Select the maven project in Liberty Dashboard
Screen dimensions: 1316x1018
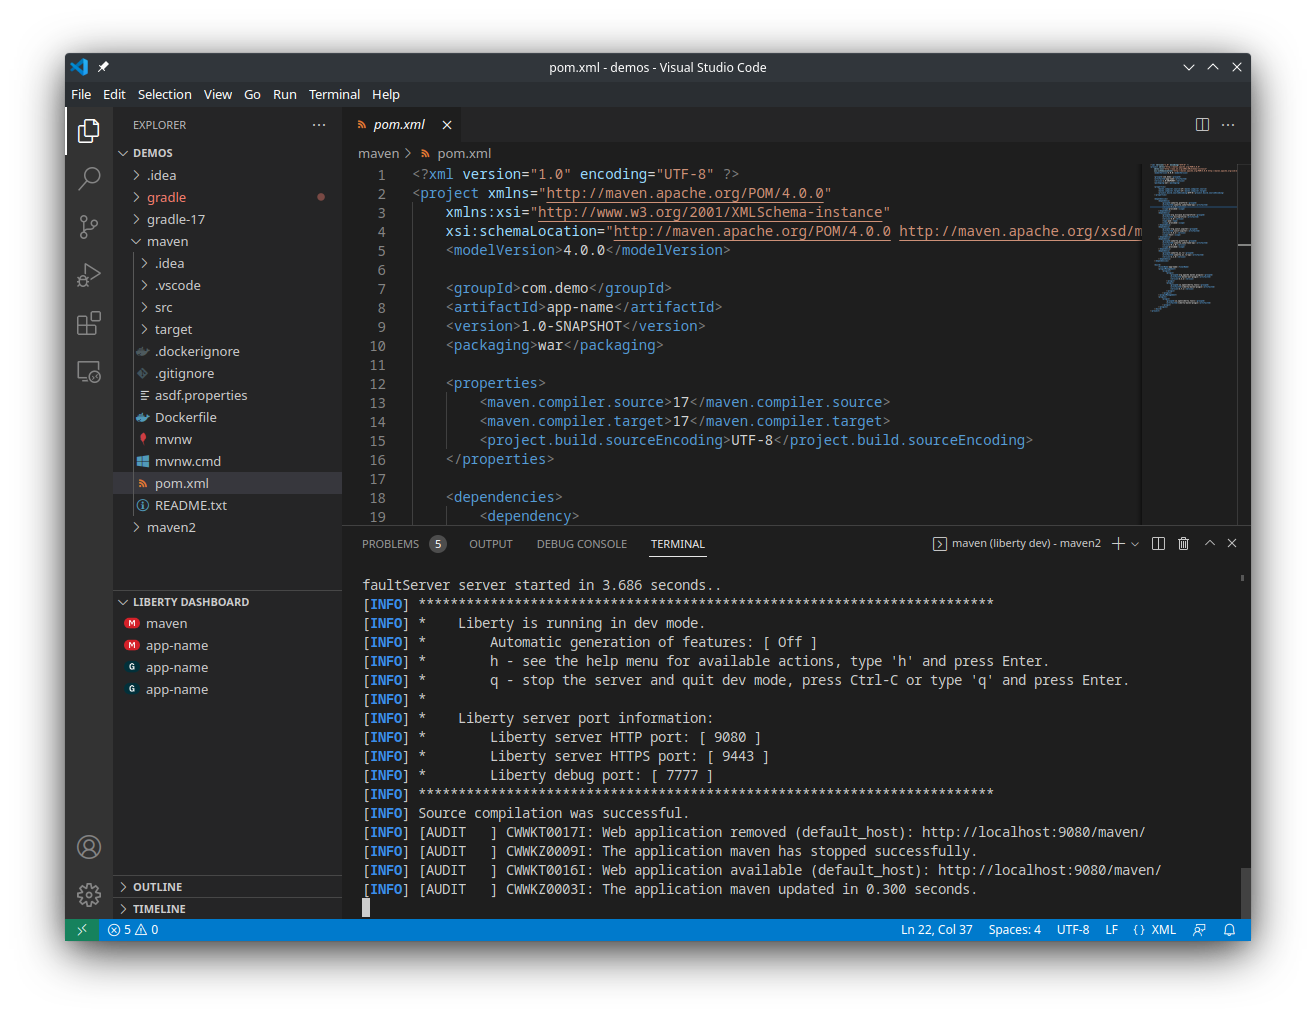[x=227, y=623]
